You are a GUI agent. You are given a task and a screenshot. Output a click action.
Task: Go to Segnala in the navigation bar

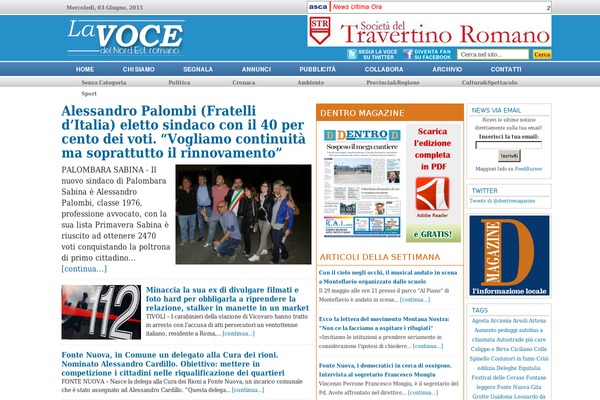[x=198, y=69]
